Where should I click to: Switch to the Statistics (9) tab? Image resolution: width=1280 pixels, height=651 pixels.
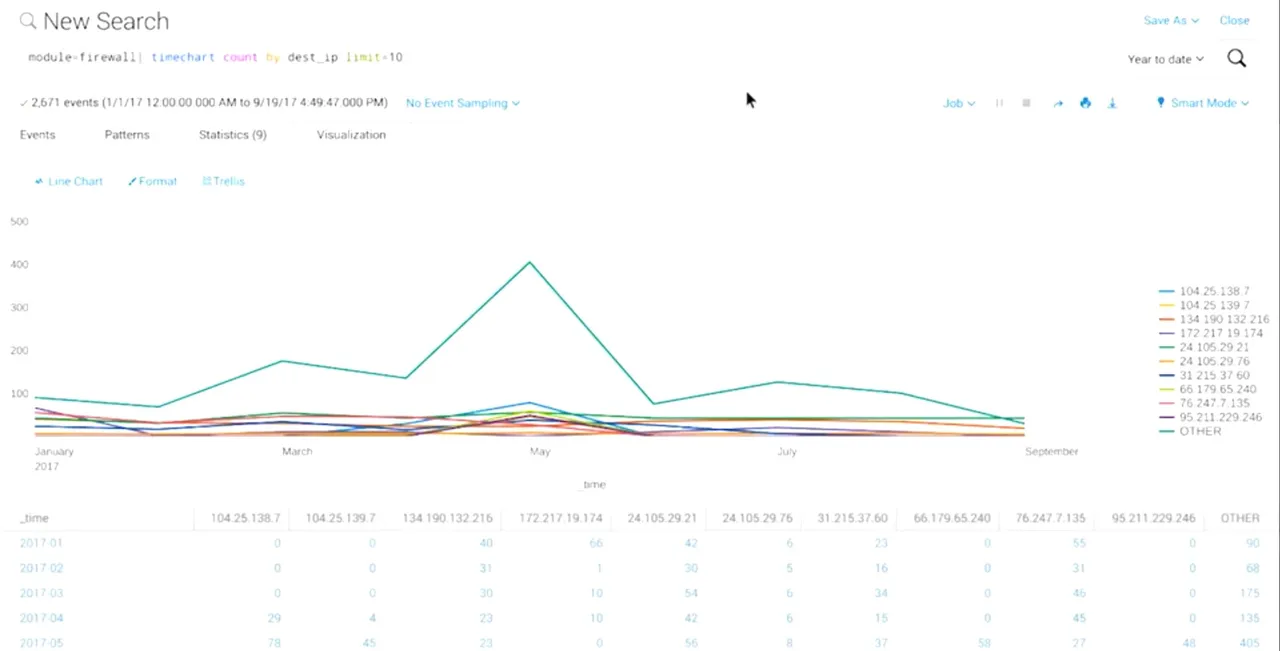[x=232, y=134]
